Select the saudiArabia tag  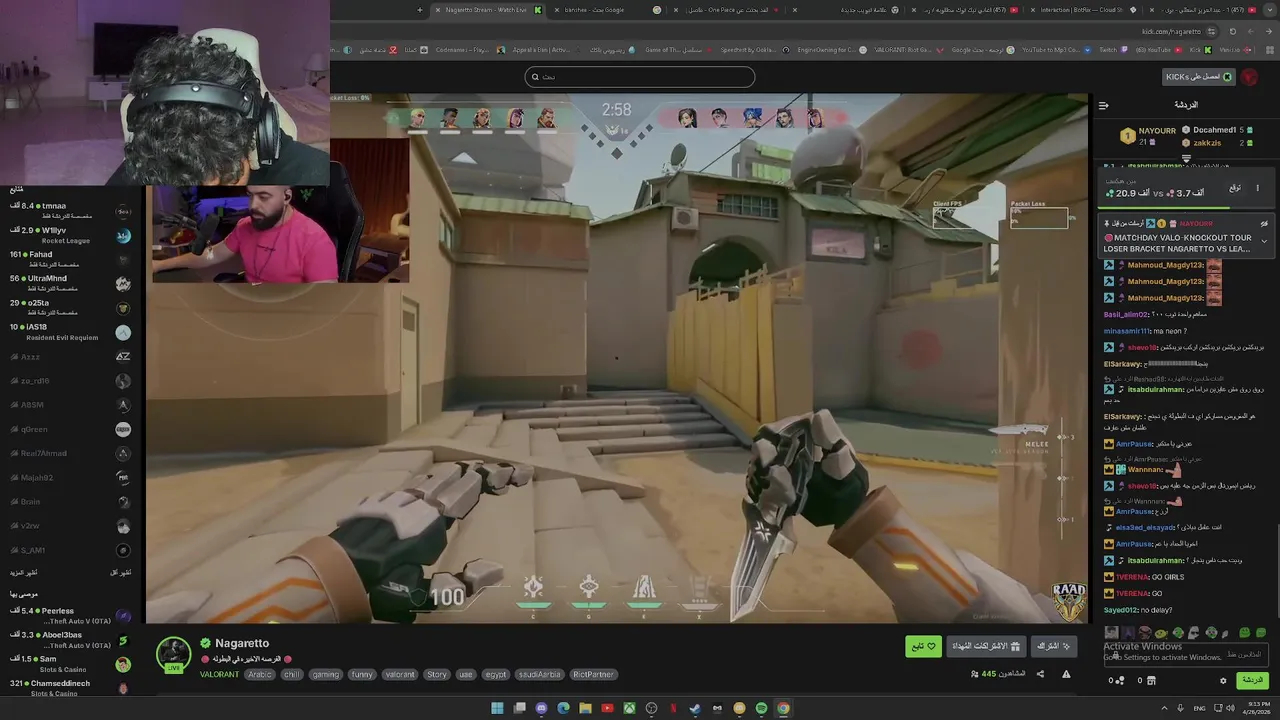[540, 674]
